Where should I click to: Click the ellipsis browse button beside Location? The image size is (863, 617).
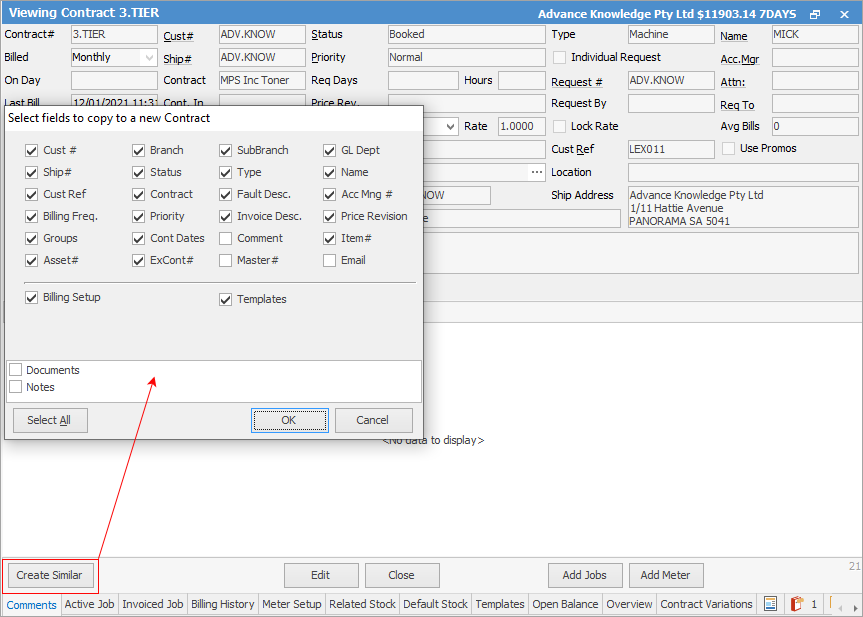click(537, 172)
